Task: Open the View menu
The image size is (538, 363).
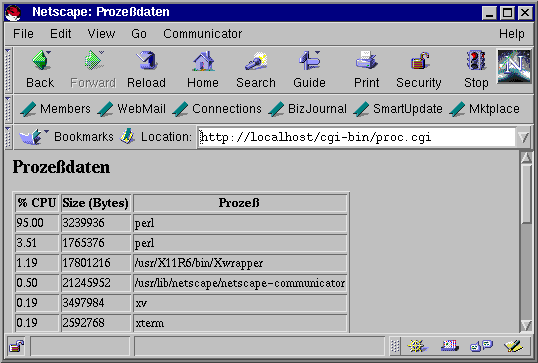Action: (101, 34)
